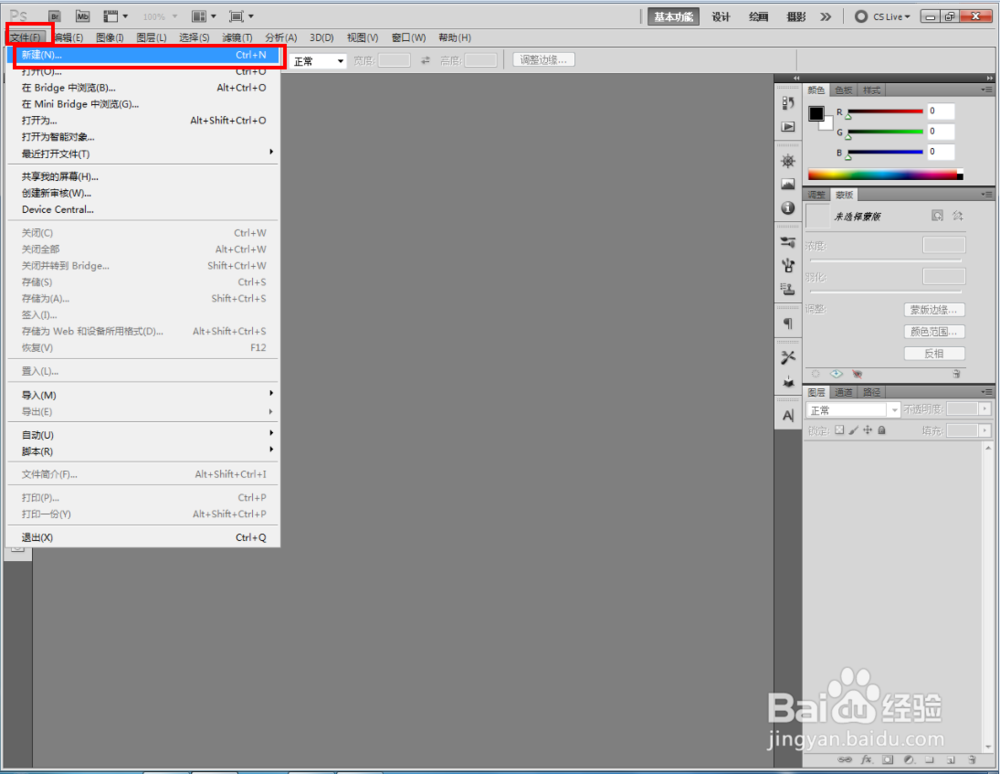Switch to the 调整 tab

(817, 194)
